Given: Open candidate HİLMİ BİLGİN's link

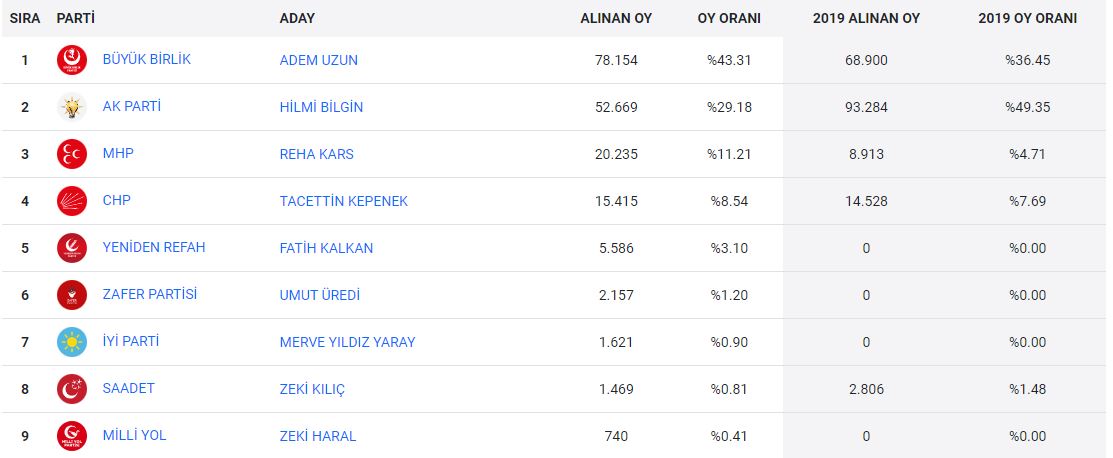Looking at the screenshot, I should tap(321, 107).
